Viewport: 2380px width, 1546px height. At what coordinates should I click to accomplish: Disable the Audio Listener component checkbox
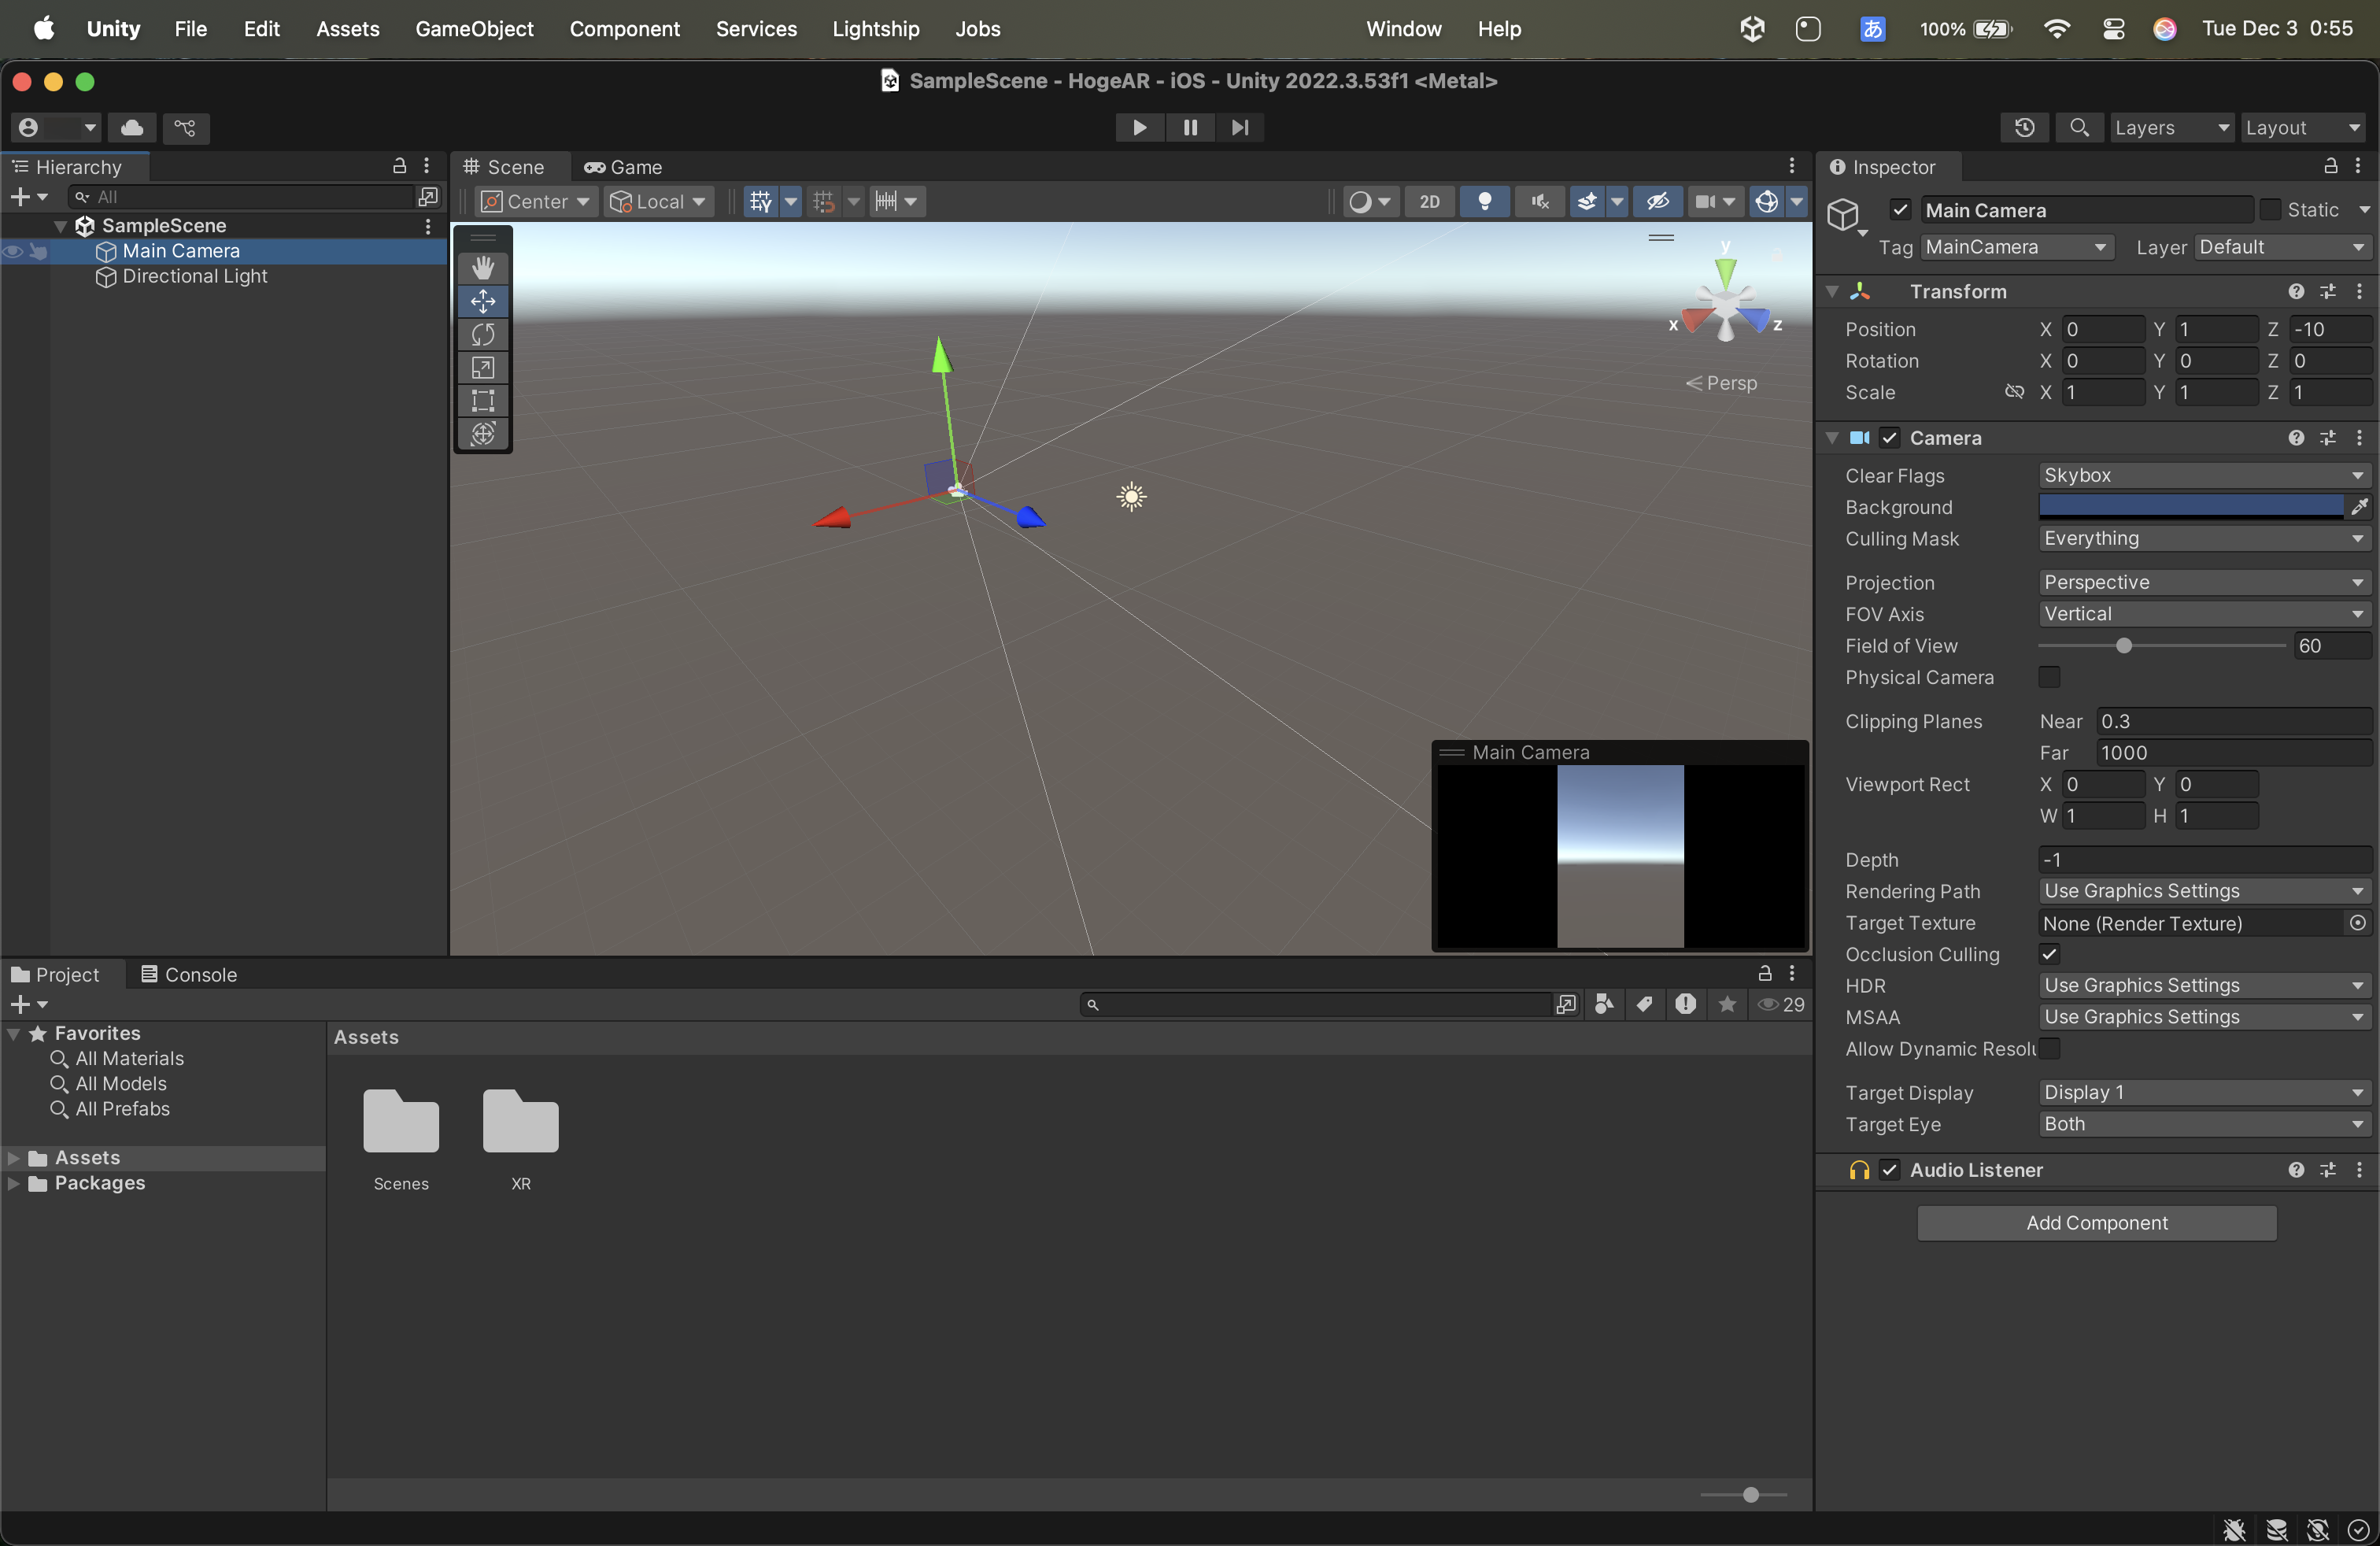[1889, 1170]
